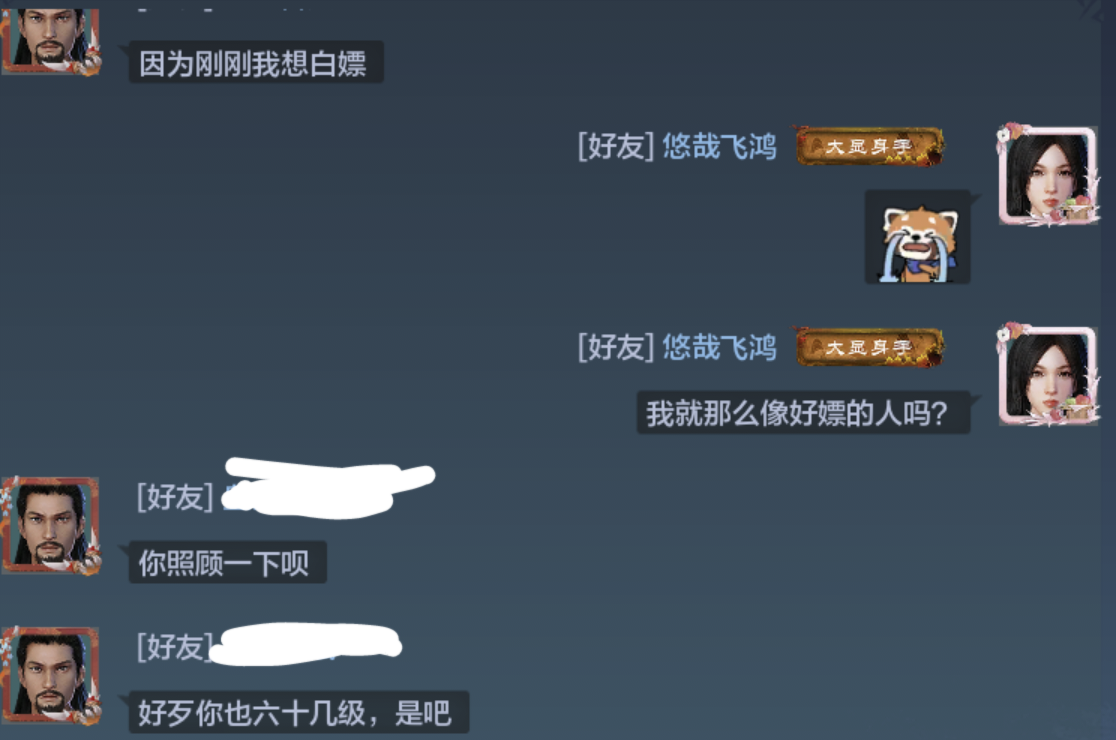Click male avatar beside 因为刚刚我想白嫖 message
This screenshot has width=1116, height=740.
pyautogui.click(x=50, y=39)
